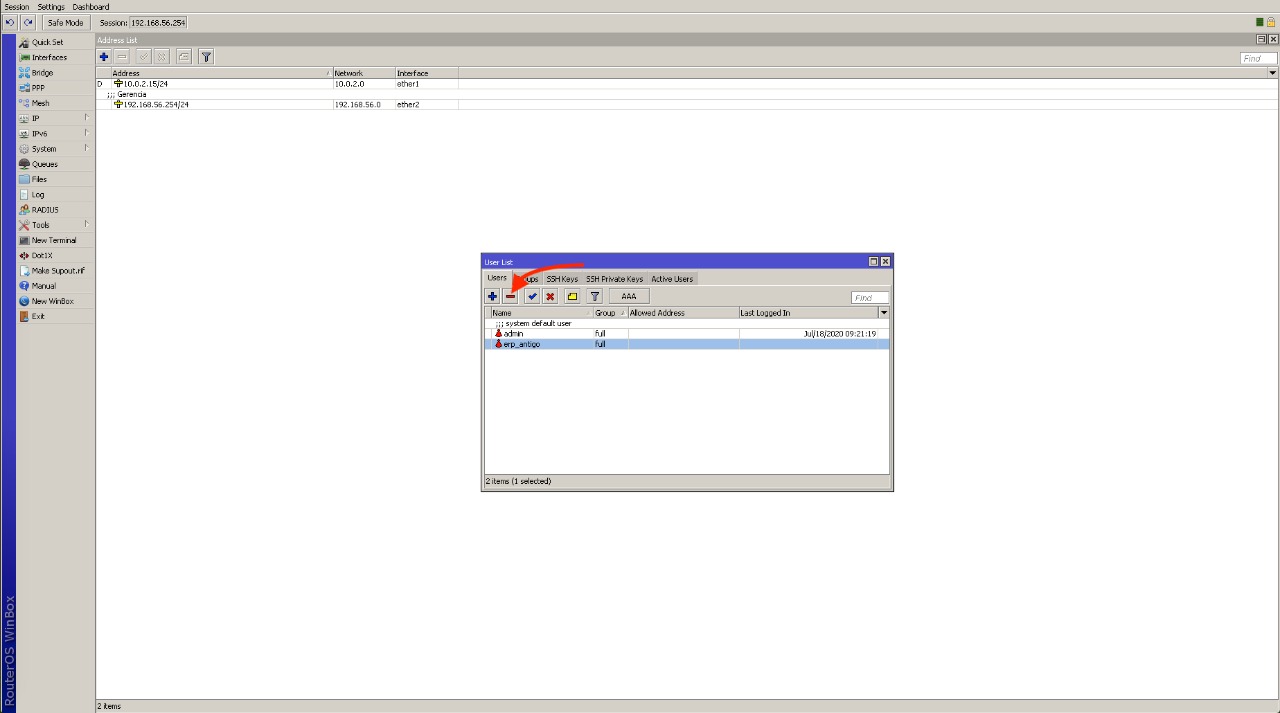Switch to the SSH Private Keys tab
Image resolution: width=1280 pixels, height=713 pixels.
614,279
